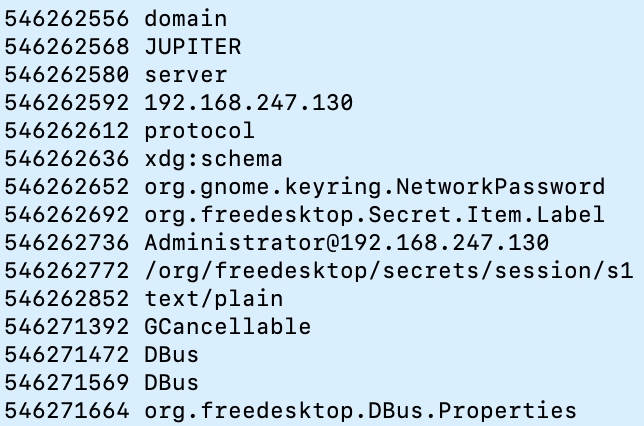Select the offset number 546262652

coord(66,186)
